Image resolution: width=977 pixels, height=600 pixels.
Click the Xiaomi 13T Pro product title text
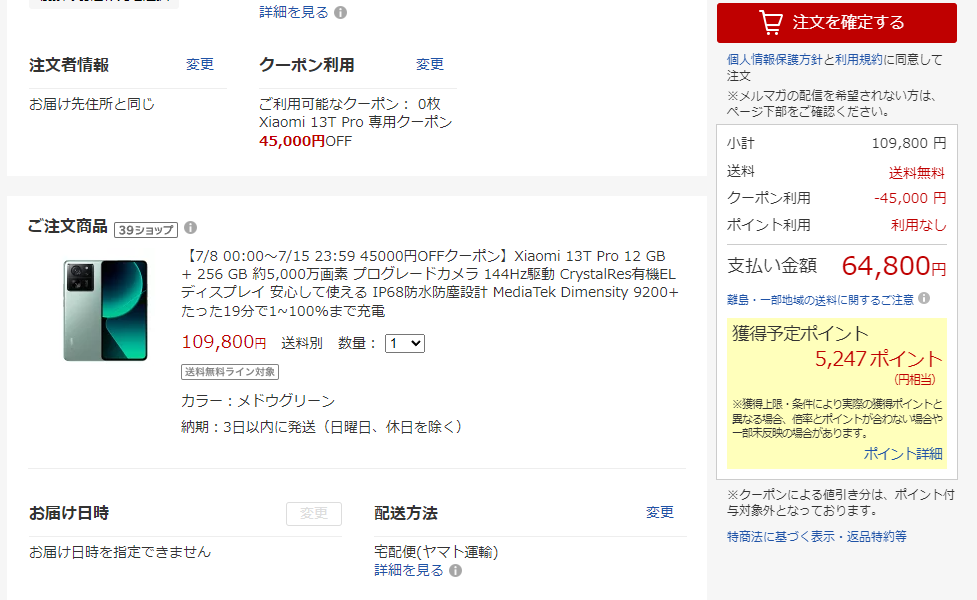click(x=429, y=283)
